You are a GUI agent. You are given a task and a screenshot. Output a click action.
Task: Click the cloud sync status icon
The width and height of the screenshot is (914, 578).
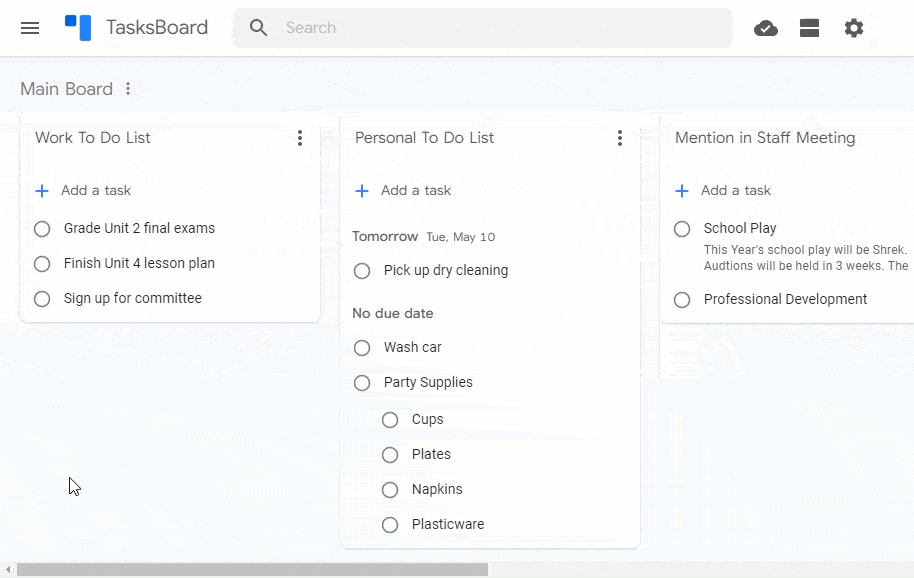[765, 28]
